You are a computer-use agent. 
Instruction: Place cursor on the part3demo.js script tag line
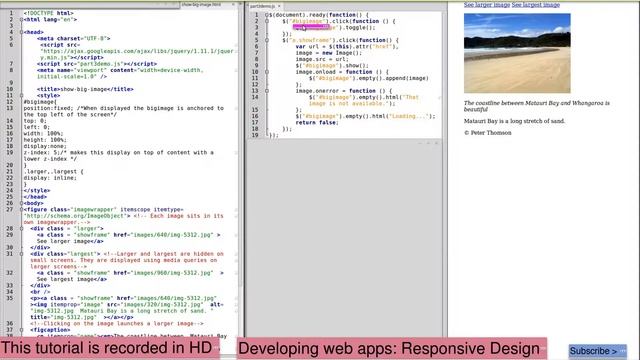(97, 64)
